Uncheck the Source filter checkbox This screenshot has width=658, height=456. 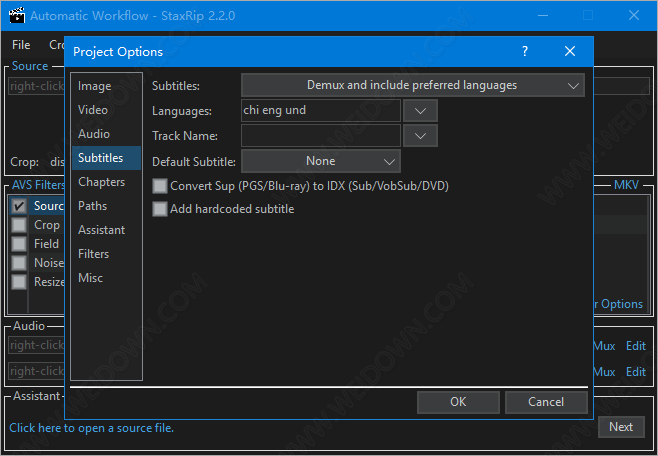19,206
